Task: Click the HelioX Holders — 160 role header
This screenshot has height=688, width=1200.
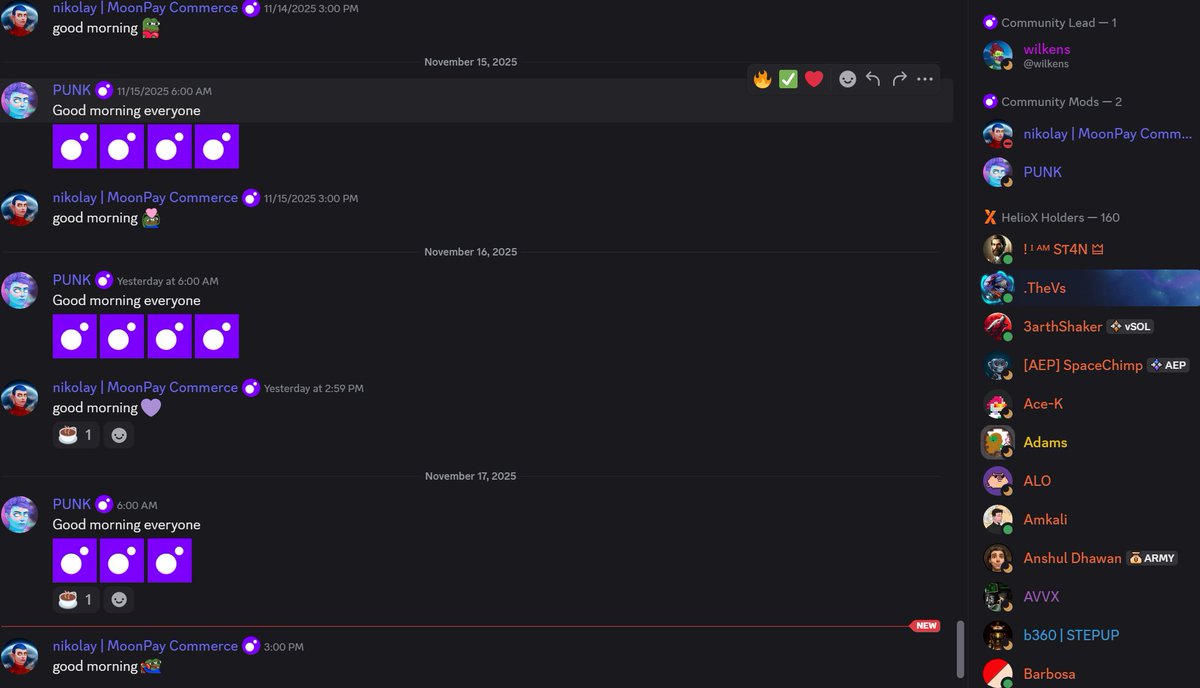Action: point(1051,217)
